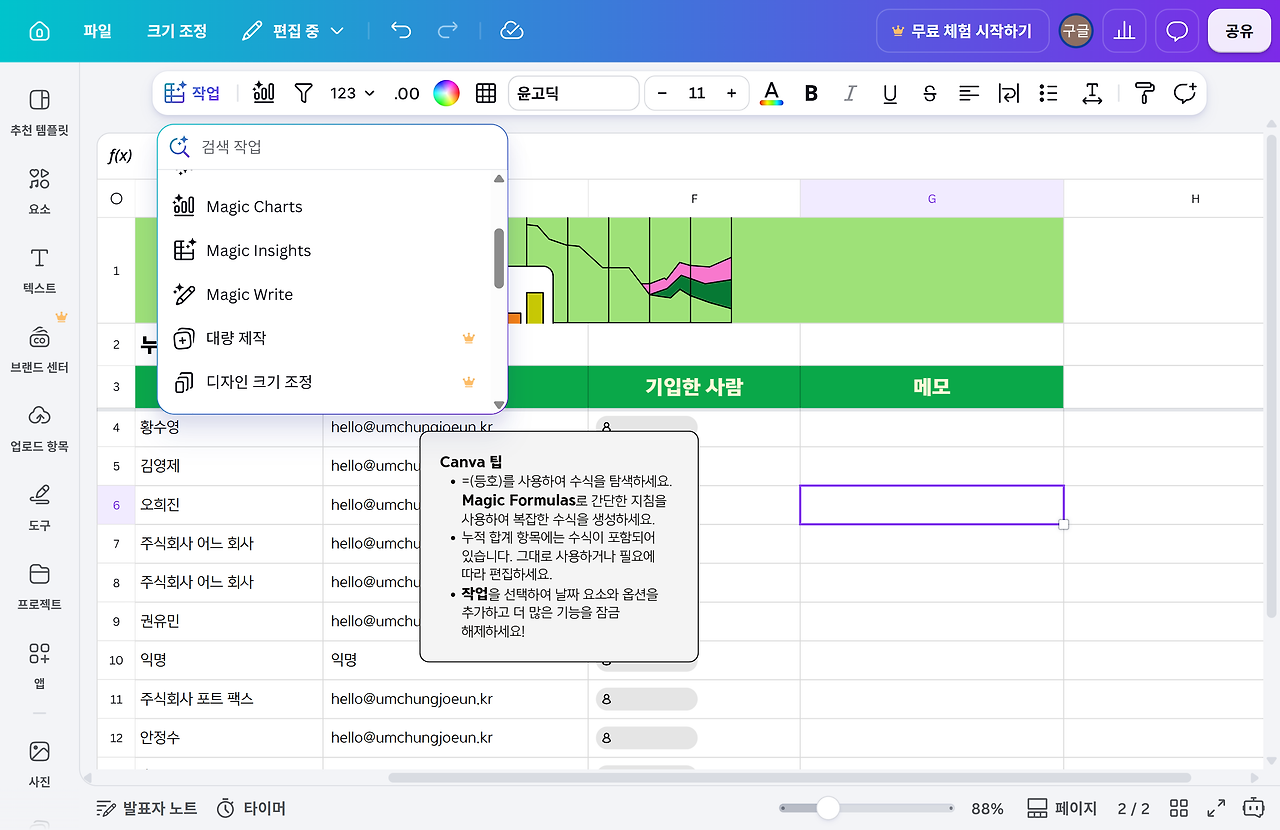This screenshot has width=1280, height=830.
Task: Toggle italic formatting
Action: click(850, 93)
